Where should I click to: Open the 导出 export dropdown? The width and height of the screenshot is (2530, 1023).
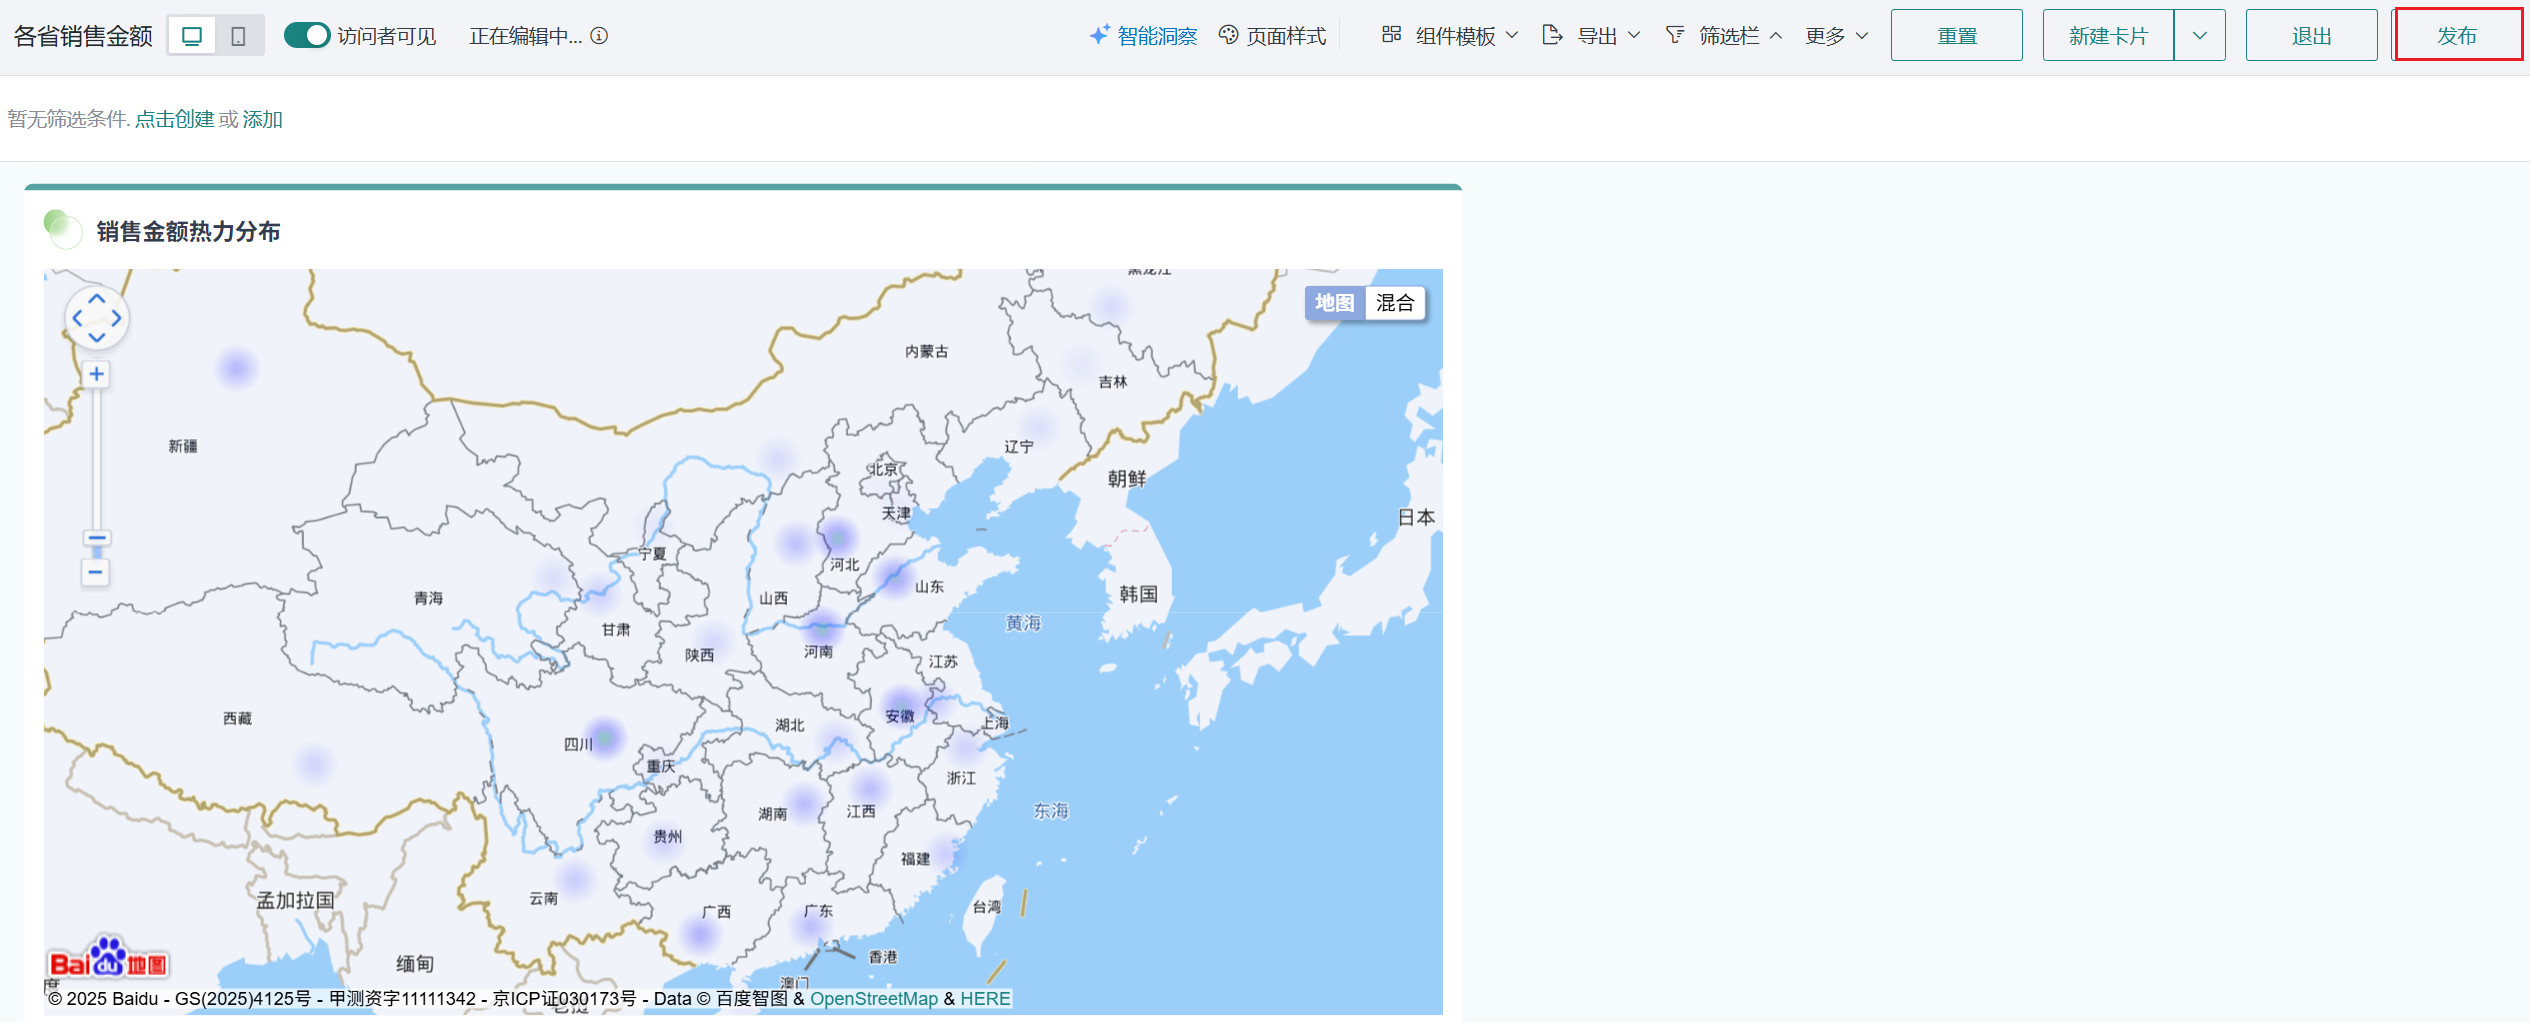[1591, 36]
